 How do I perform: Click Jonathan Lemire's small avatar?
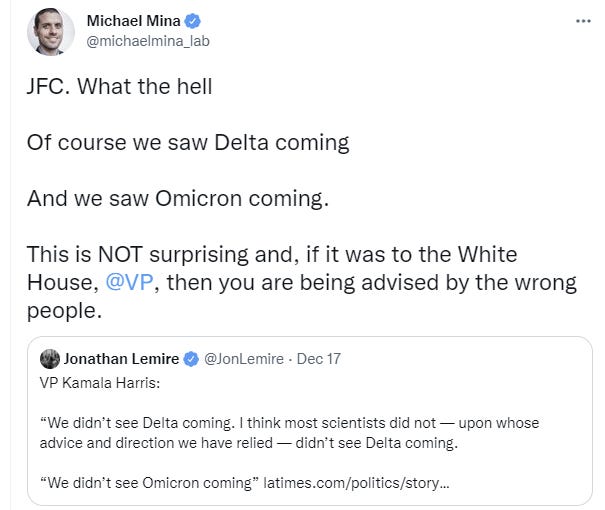pyautogui.click(x=50, y=358)
